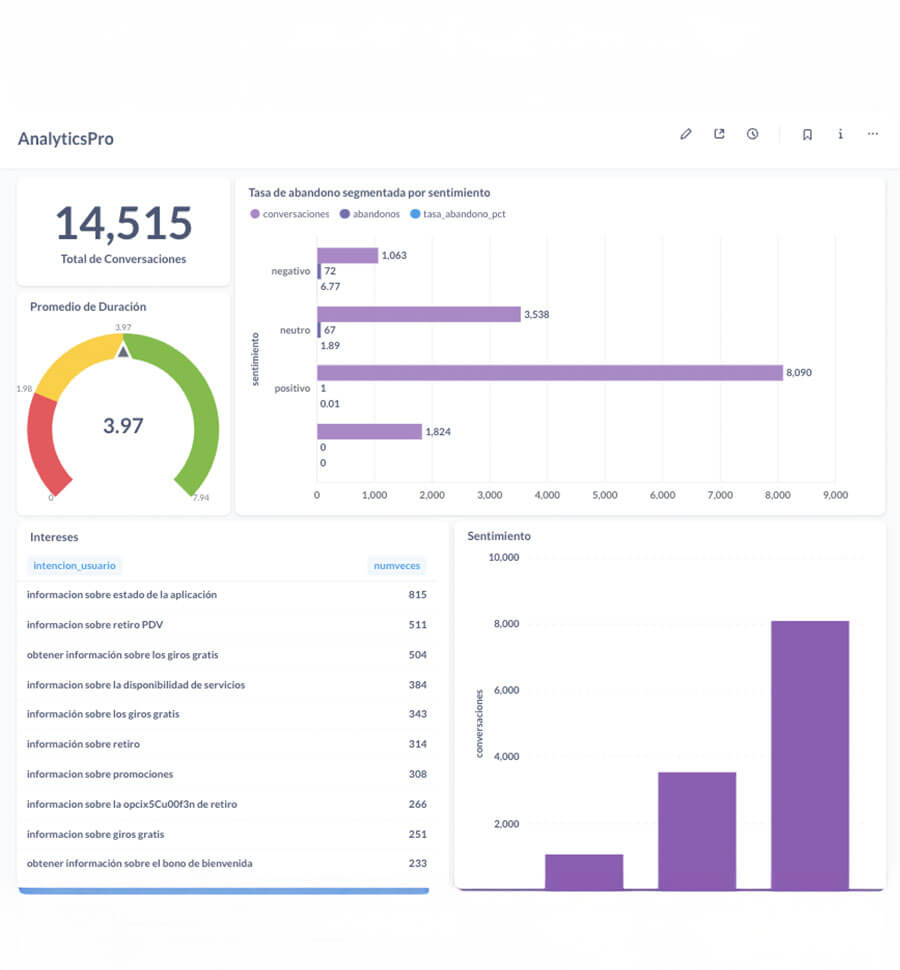Open the three-dot more options menu

coord(873,134)
